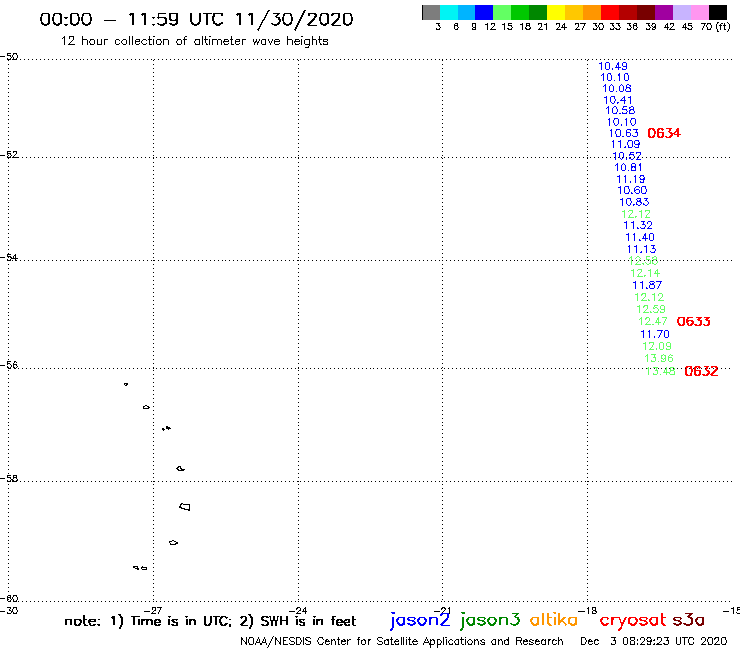Click wave height value 10.41
Image resolution: width=740 pixels, height=650 pixels.
click(618, 100)
